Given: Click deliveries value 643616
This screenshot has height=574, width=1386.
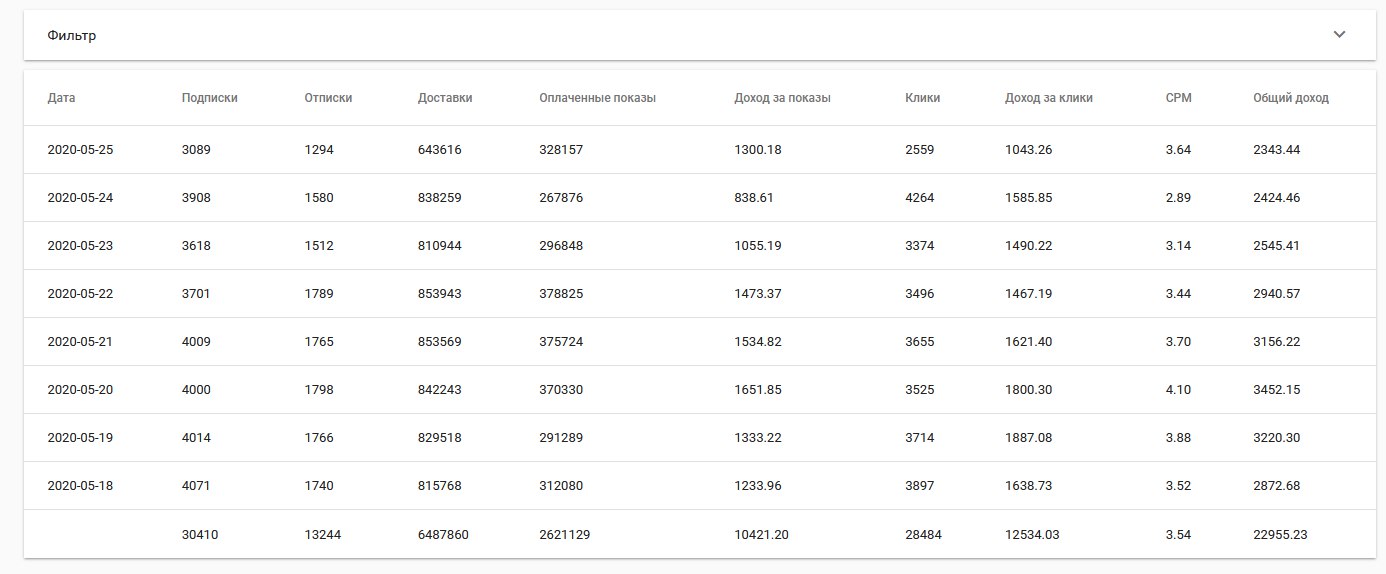Looking at the screenshot, I should coord(440,150).
